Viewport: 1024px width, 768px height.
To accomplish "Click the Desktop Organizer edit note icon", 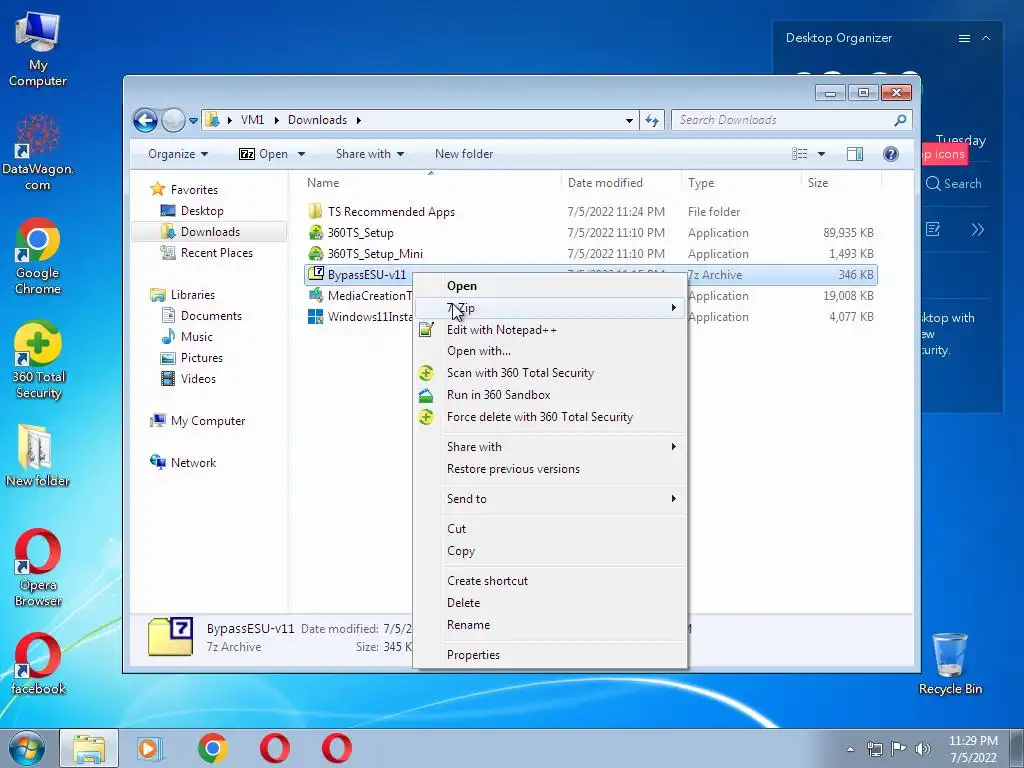I will point(933,229).
